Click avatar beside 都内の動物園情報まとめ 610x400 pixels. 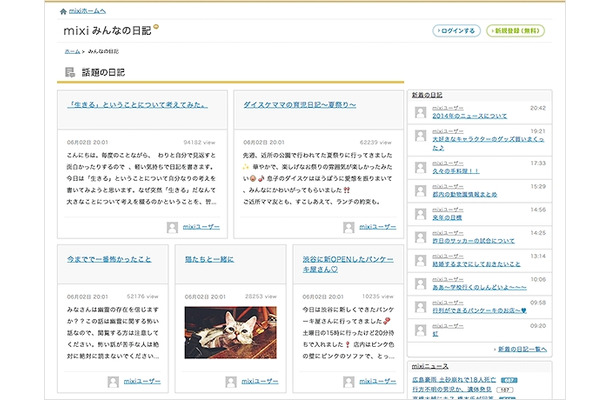(x=421, y=191)
